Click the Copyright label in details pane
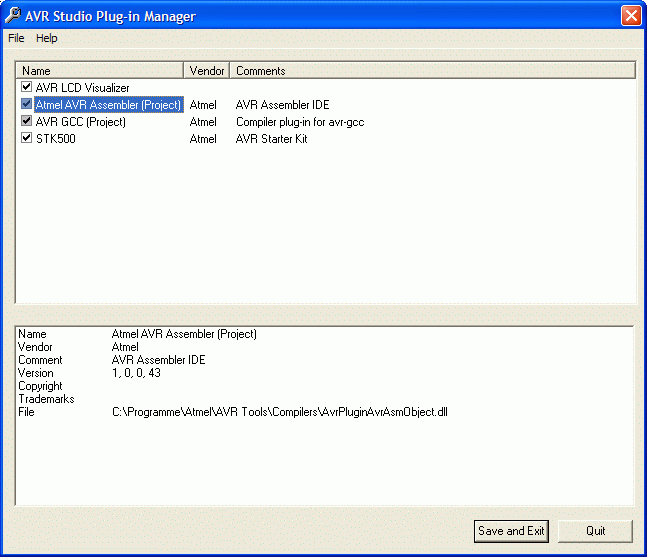This screenshot has width=647, height=557. tap(40, 386)
